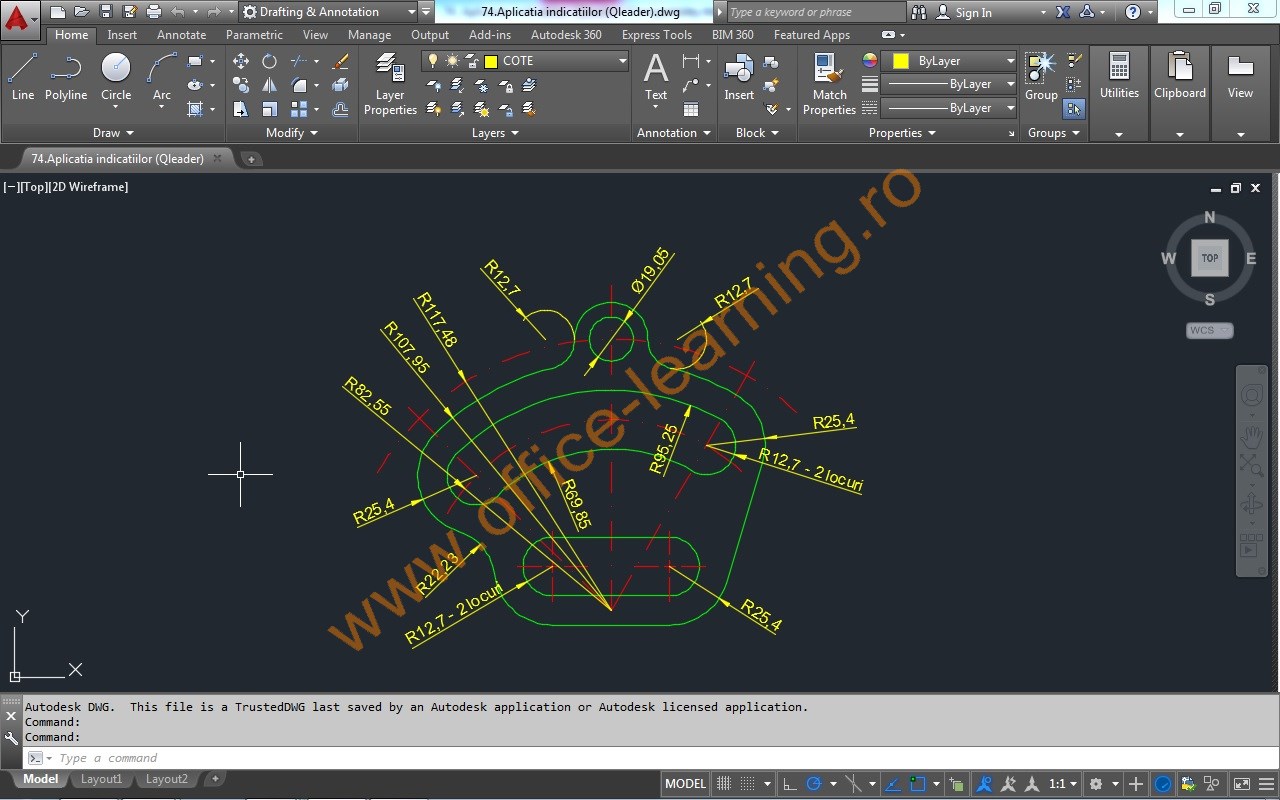Open the Express Tools ribbon tab
1280x800 pixels.
[656, 35]
